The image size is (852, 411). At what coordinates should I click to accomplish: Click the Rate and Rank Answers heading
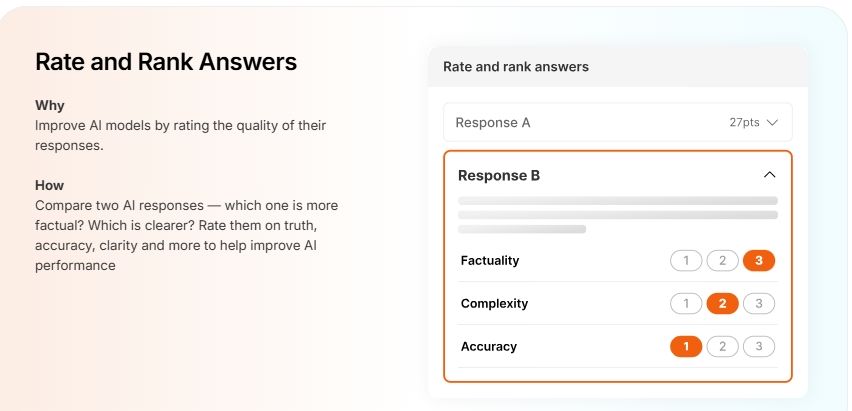166,62
